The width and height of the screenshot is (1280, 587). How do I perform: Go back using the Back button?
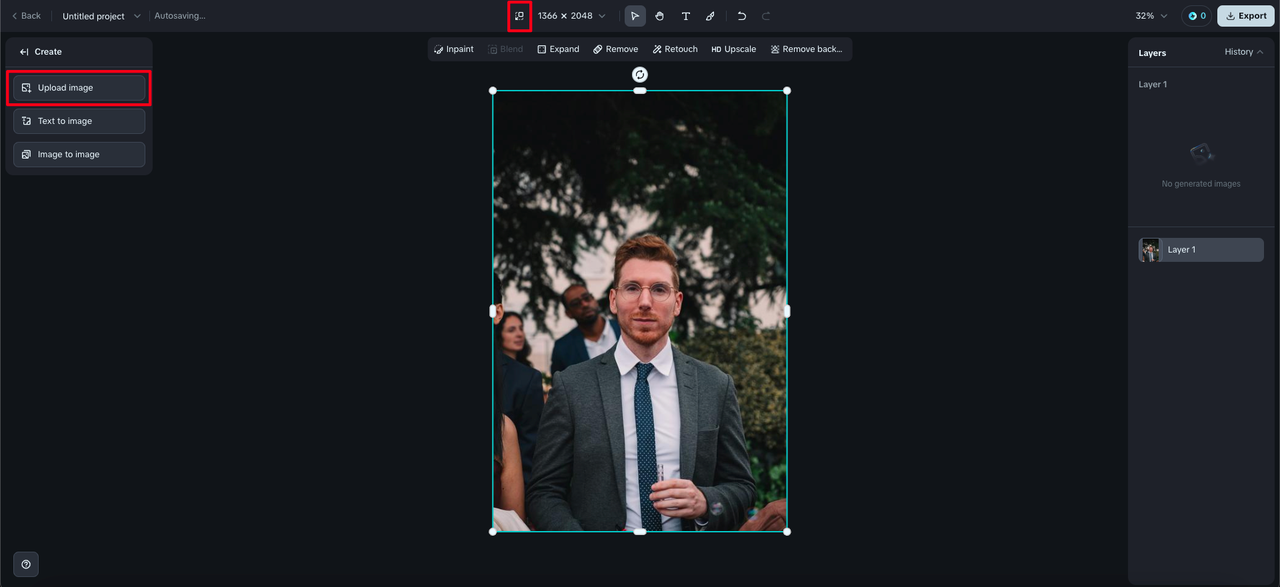27,16
